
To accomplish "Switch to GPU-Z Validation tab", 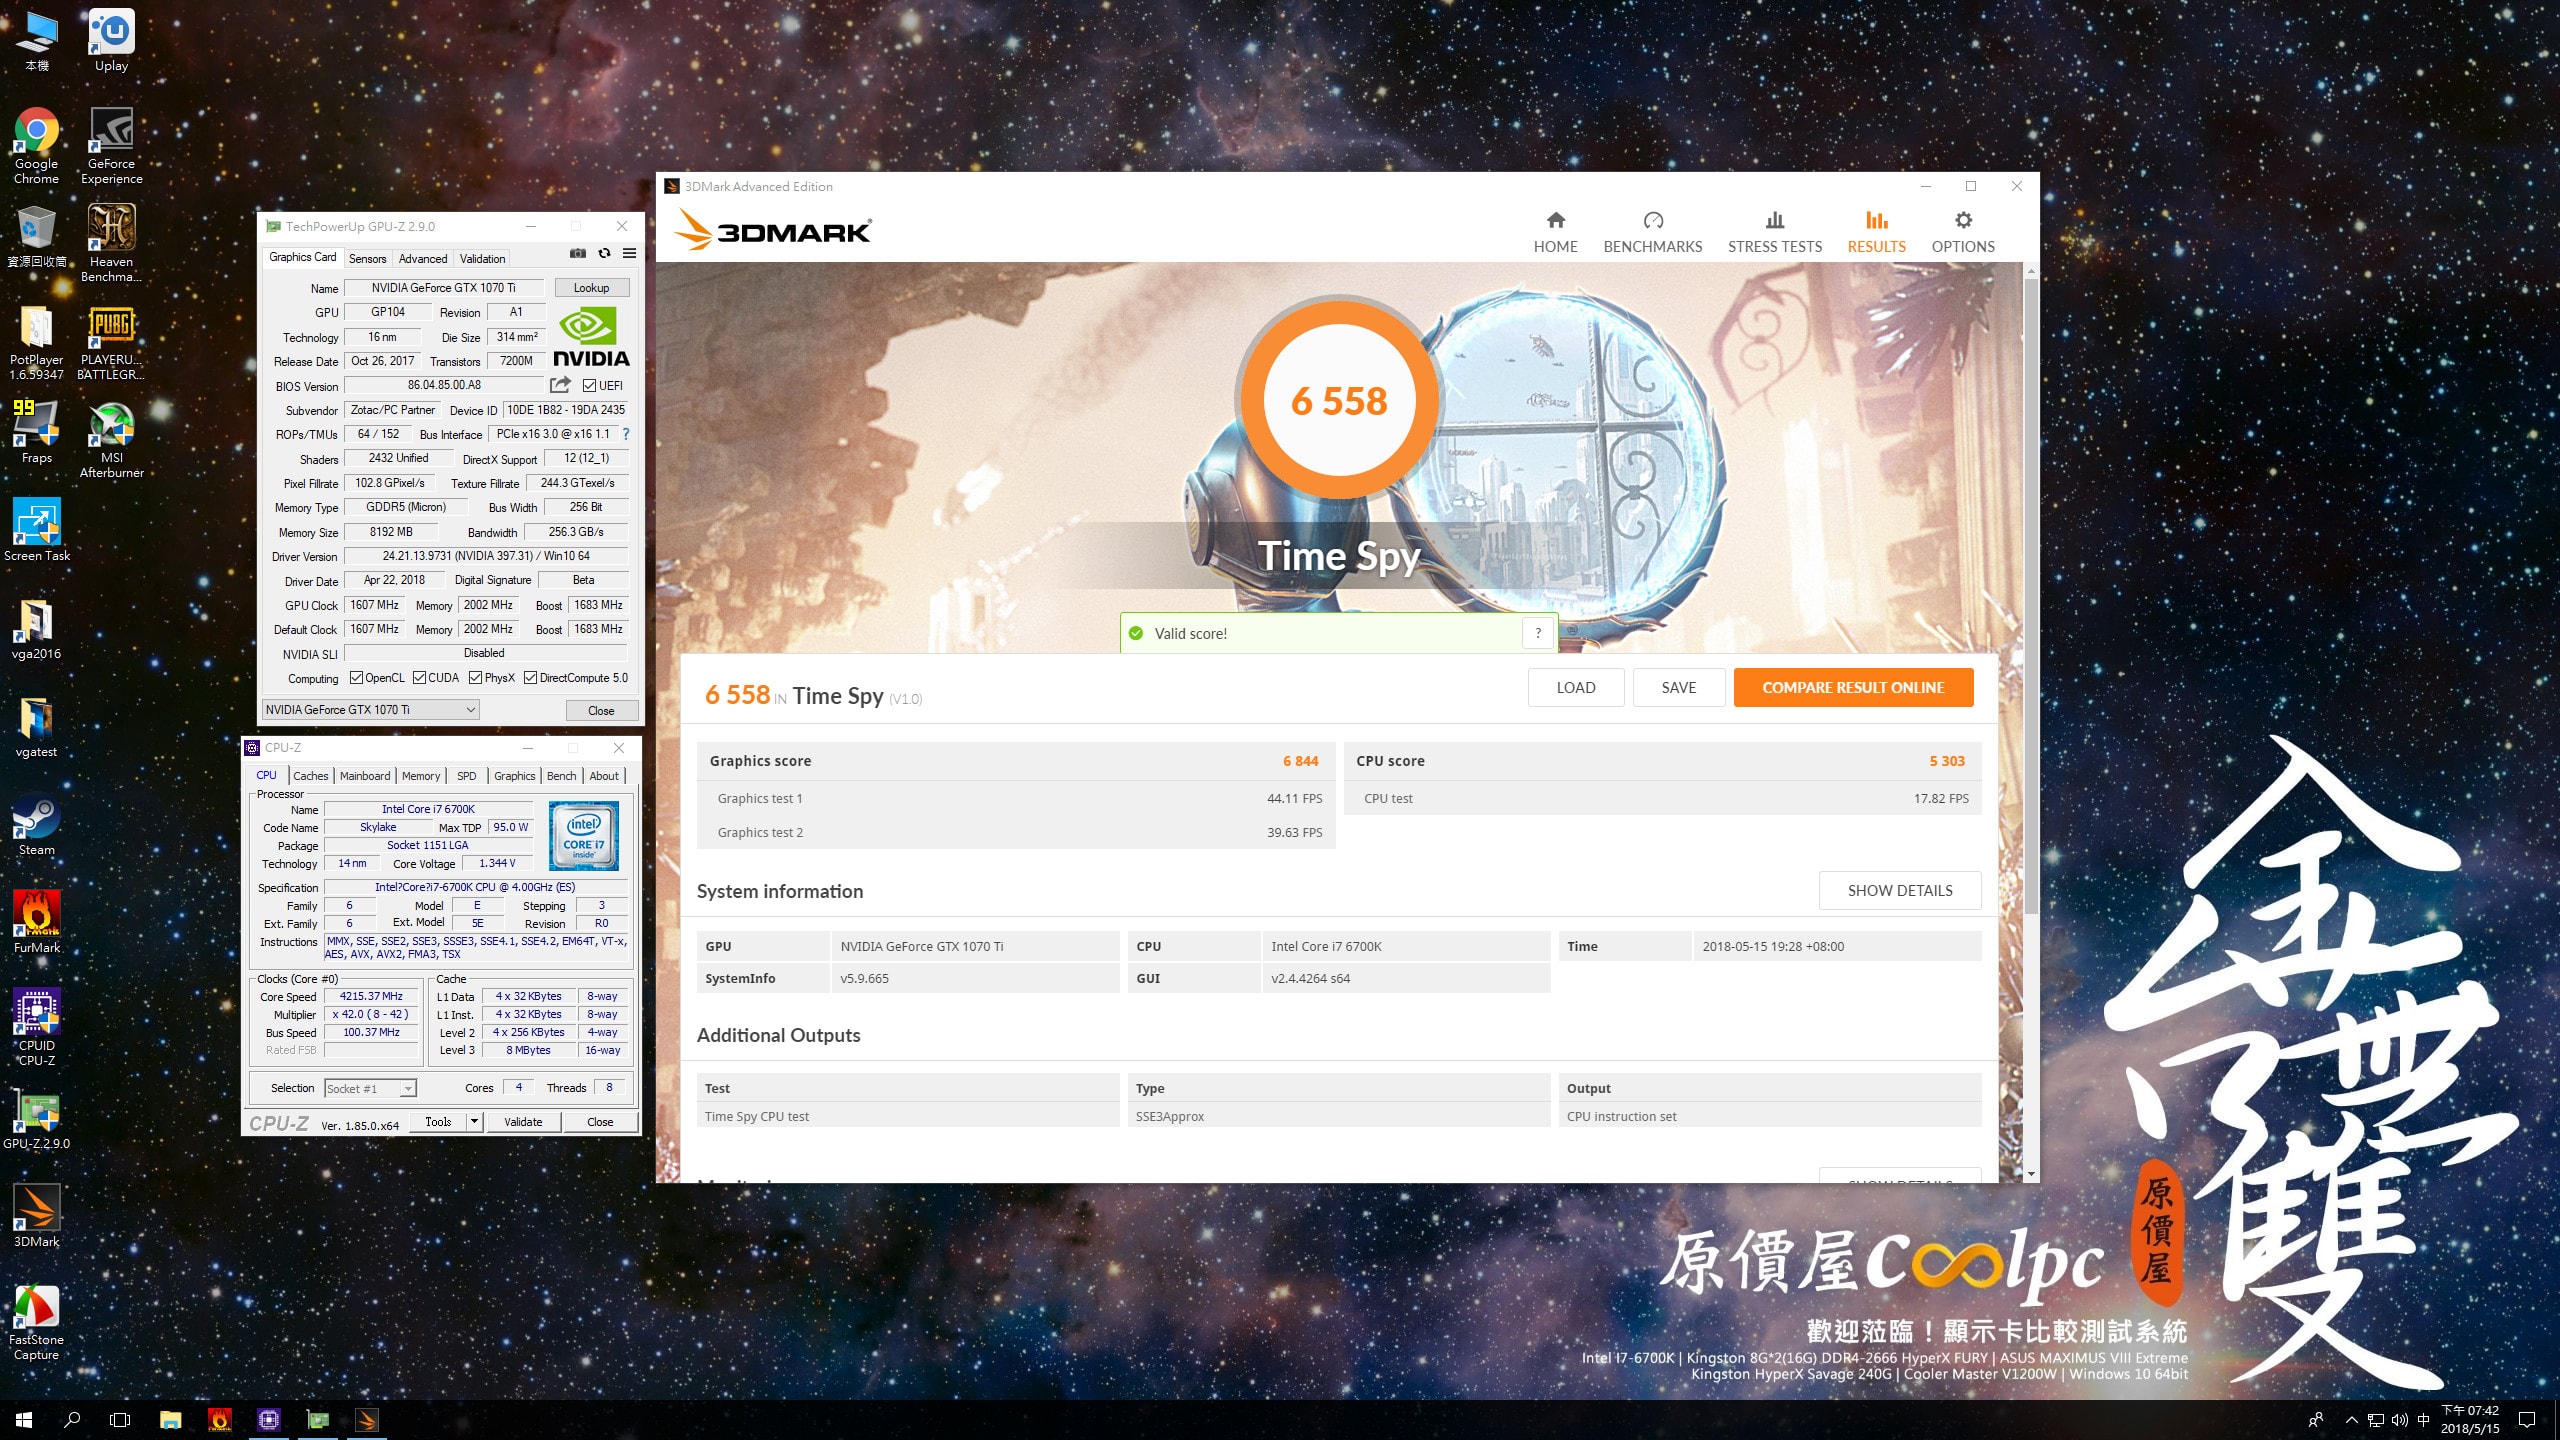I will 482,259.
